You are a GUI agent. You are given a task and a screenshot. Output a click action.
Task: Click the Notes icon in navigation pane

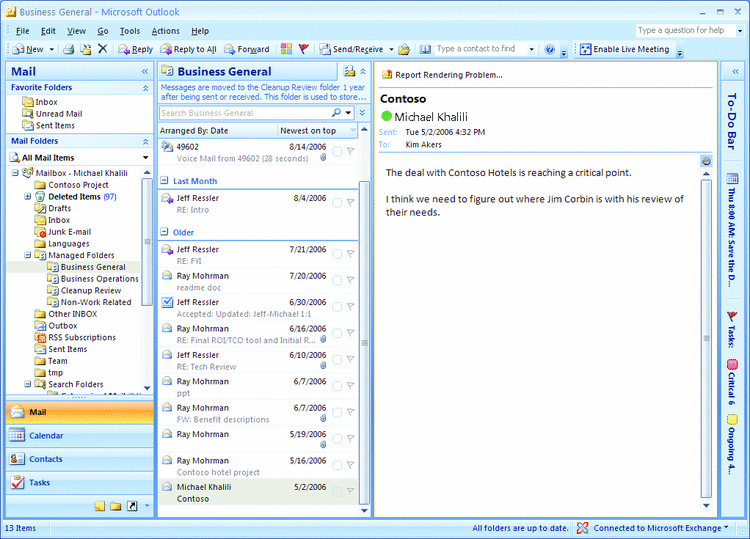(x=100, y=506)
